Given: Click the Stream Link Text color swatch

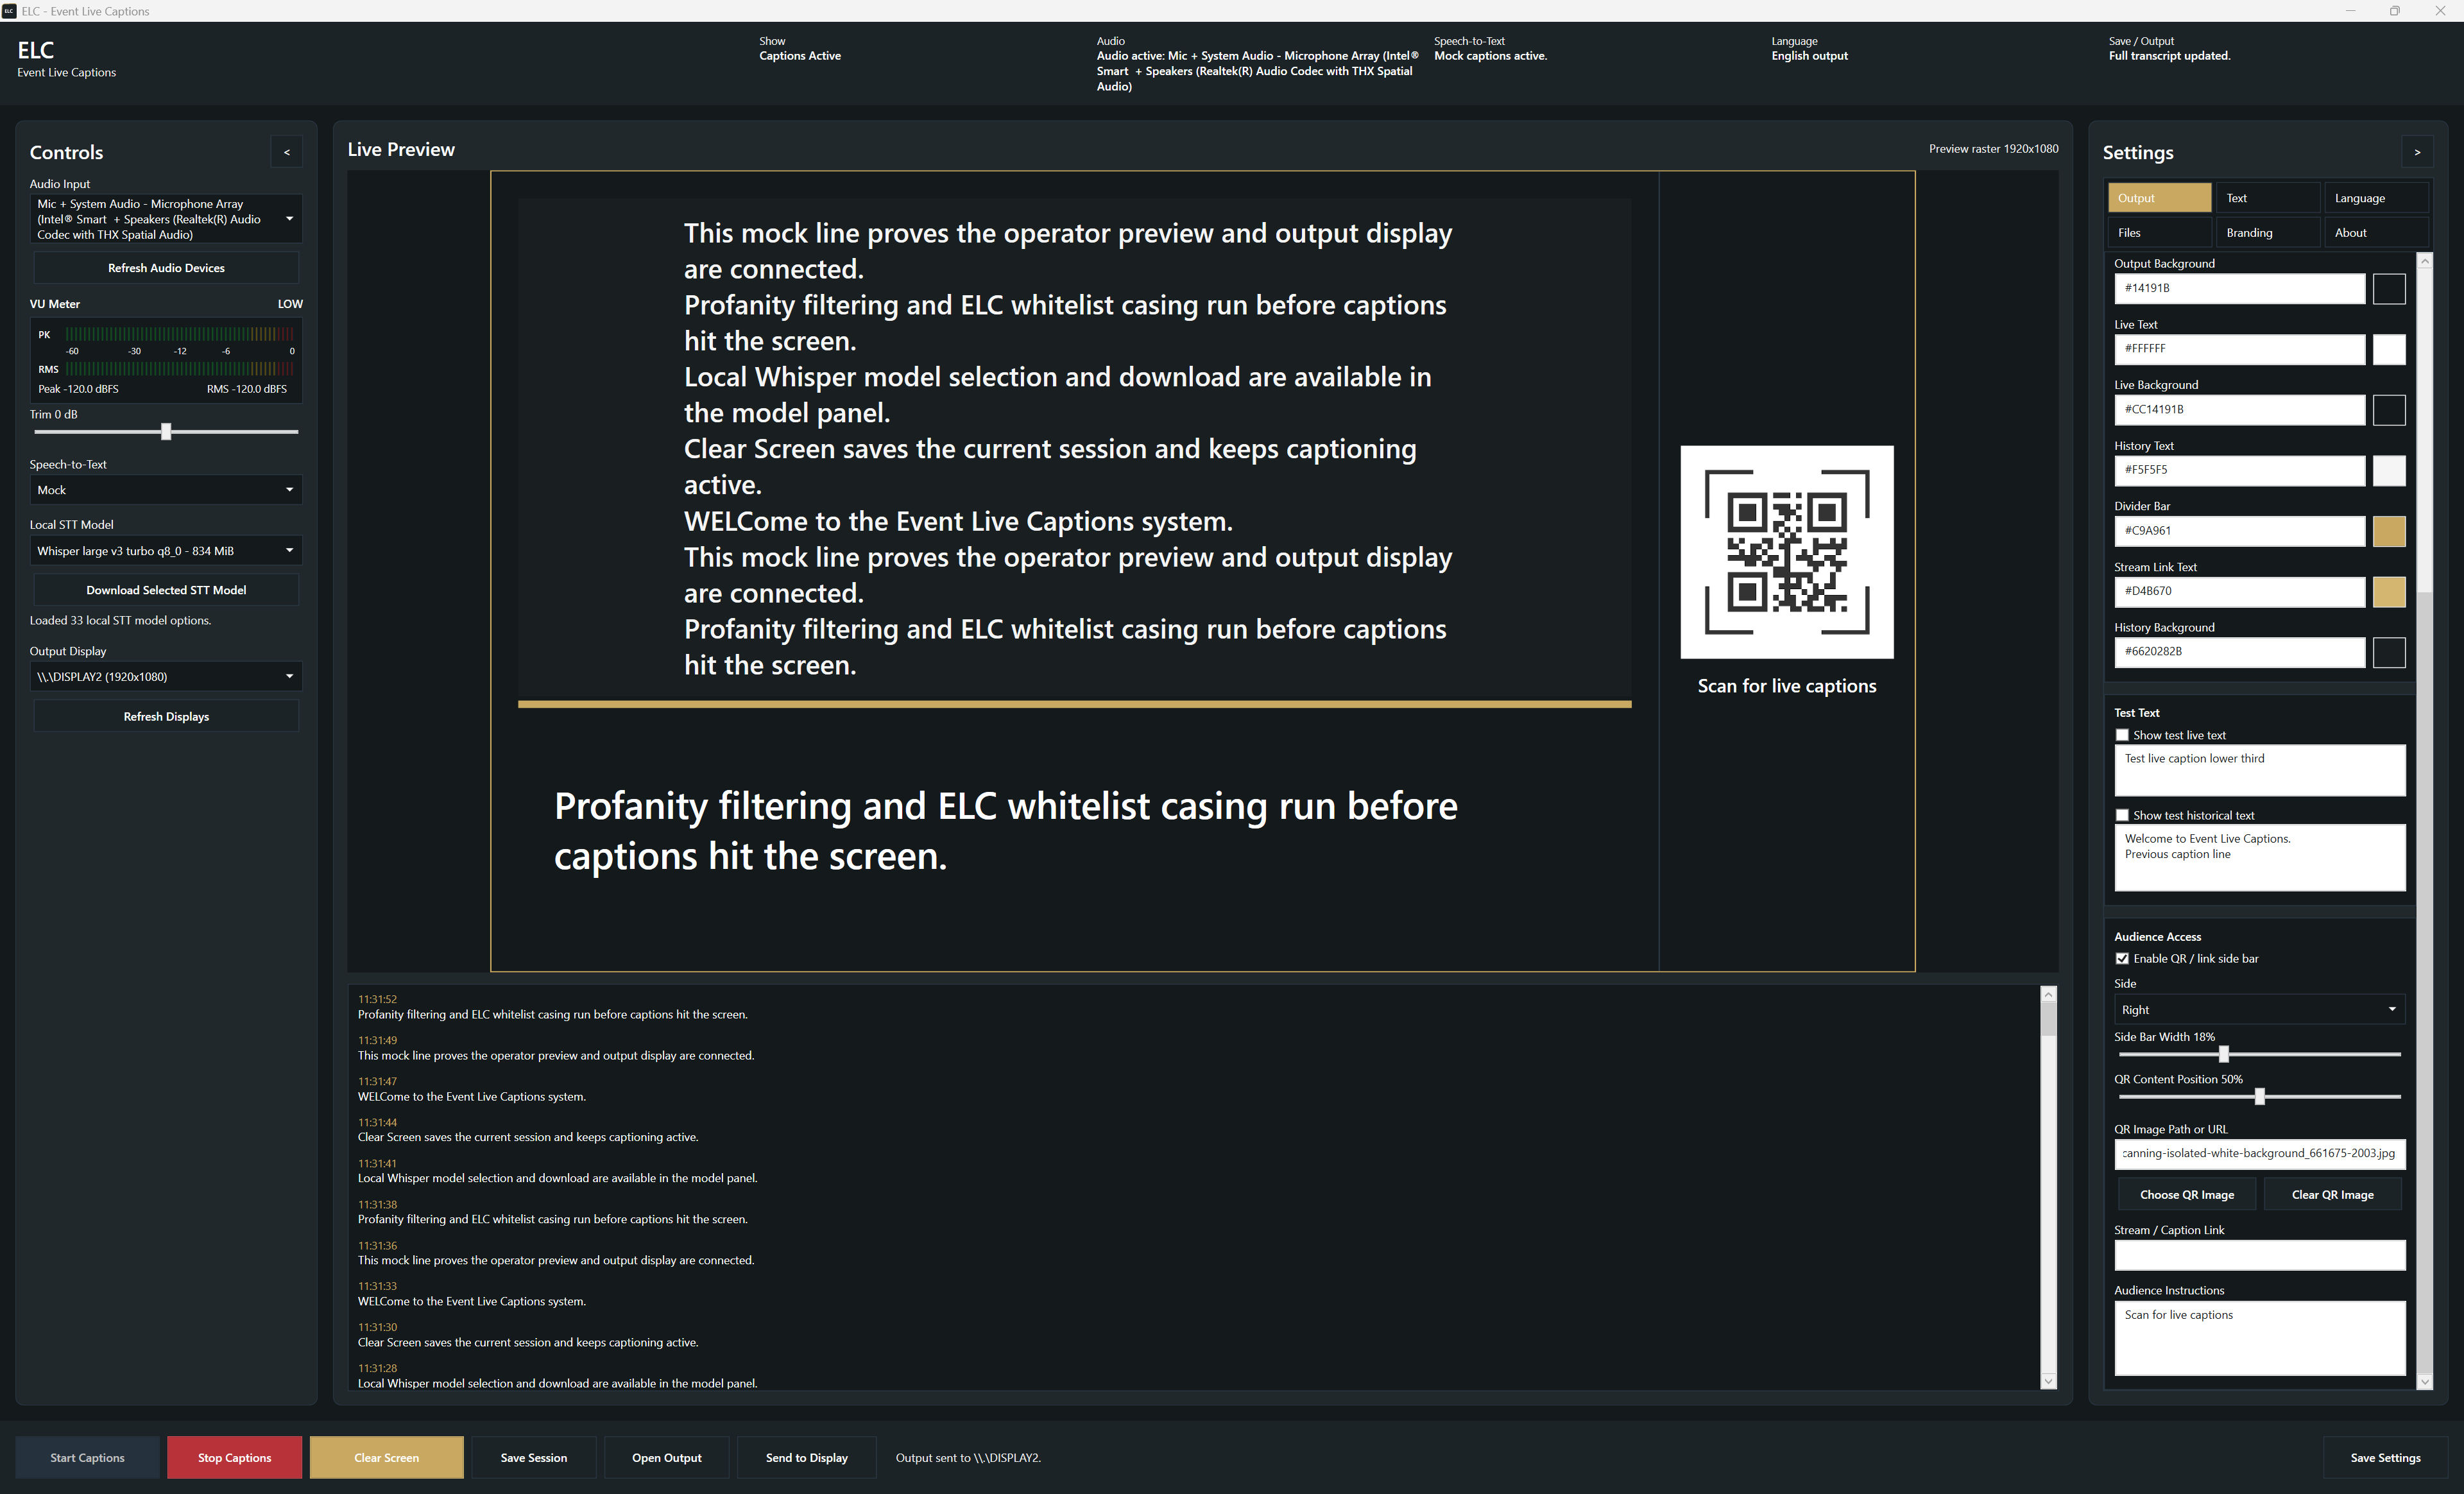Looking at the screenshot, I should point(2389,592).
